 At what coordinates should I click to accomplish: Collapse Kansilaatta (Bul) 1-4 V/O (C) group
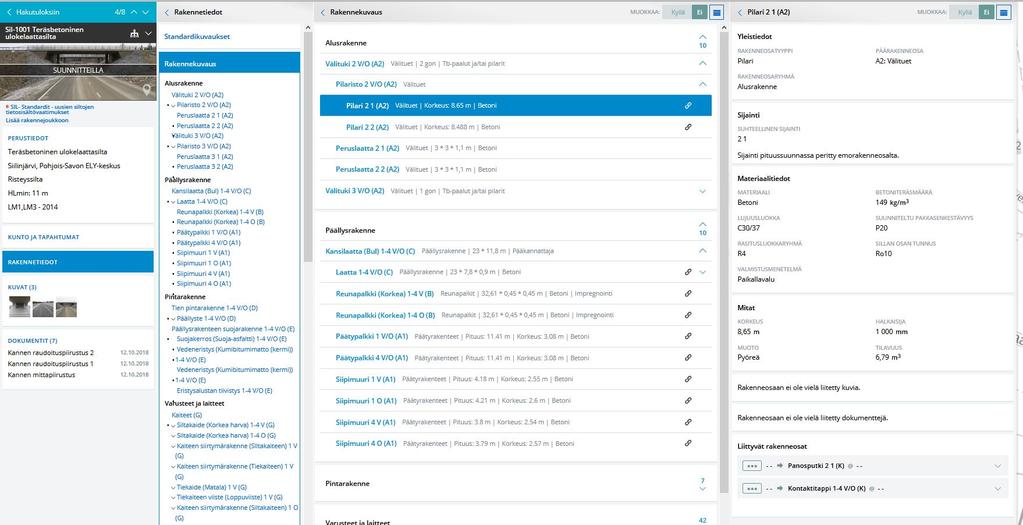pyautogui.click(x=703, y=250)
